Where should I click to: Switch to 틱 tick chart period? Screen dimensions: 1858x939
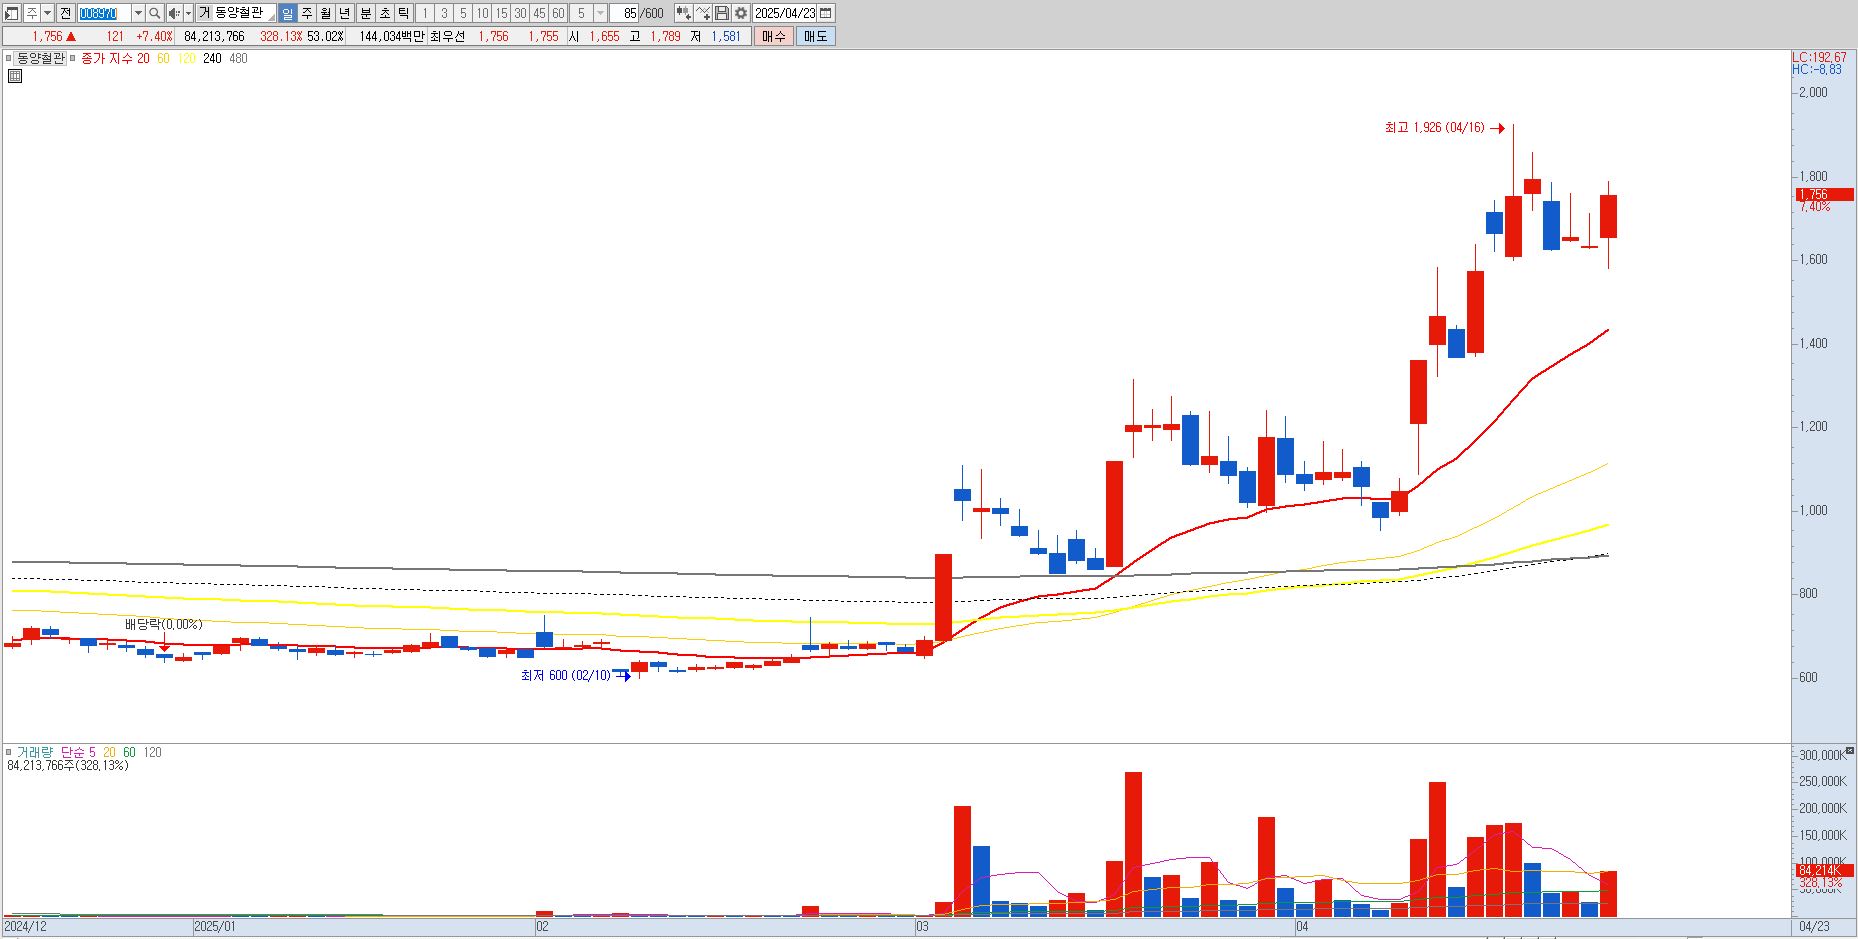click(403, 13)
